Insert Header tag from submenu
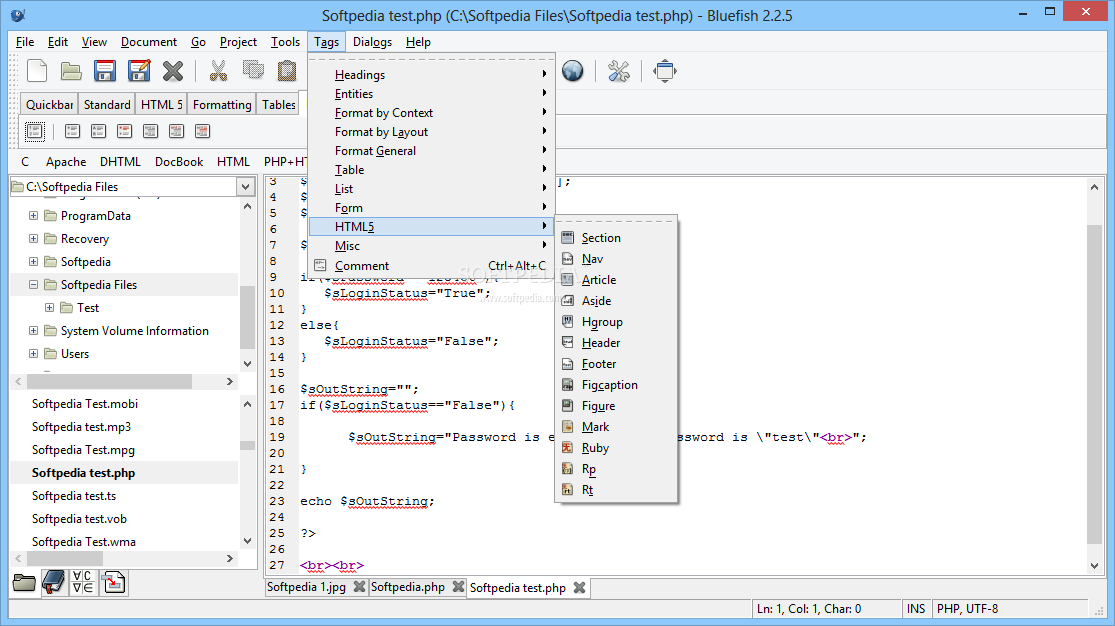The image size is (1115, 626). (616, 343)
